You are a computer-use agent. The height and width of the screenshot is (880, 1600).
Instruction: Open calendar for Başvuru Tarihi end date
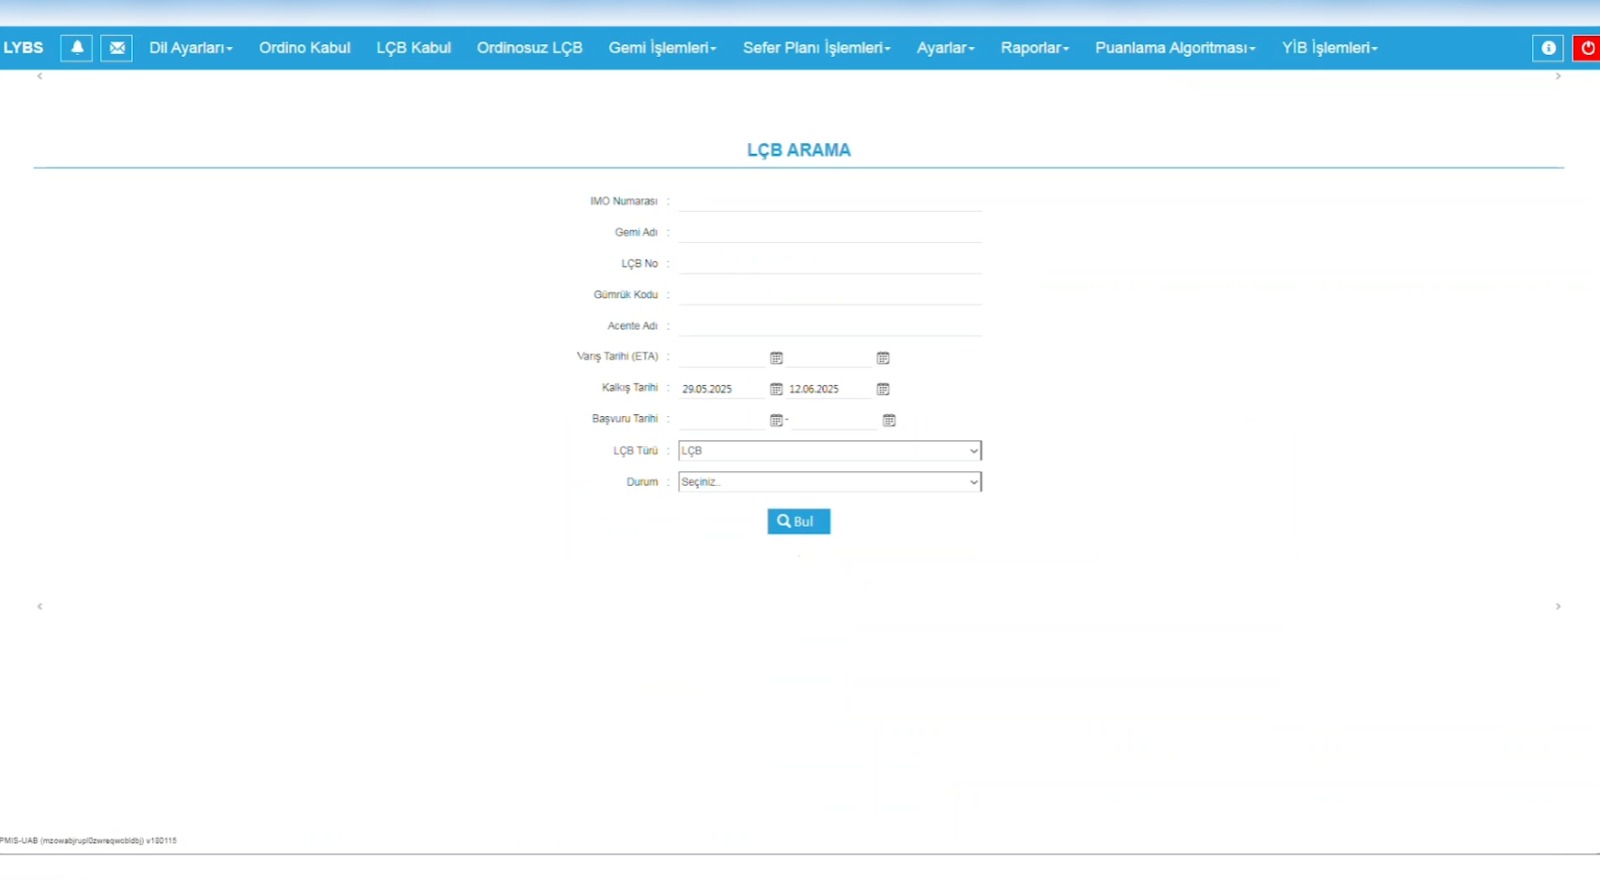coord(889,421)
